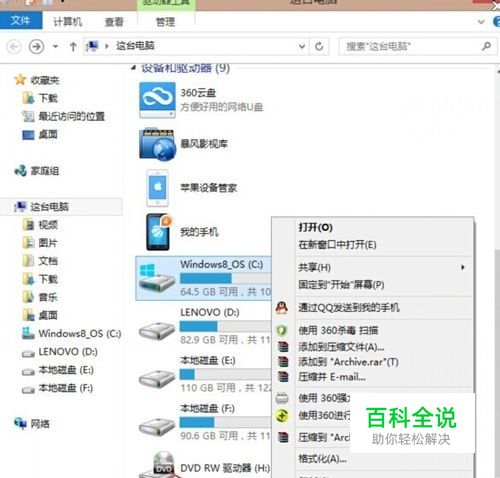
Task: Click the Back navigation arrow
Action: 14,46
